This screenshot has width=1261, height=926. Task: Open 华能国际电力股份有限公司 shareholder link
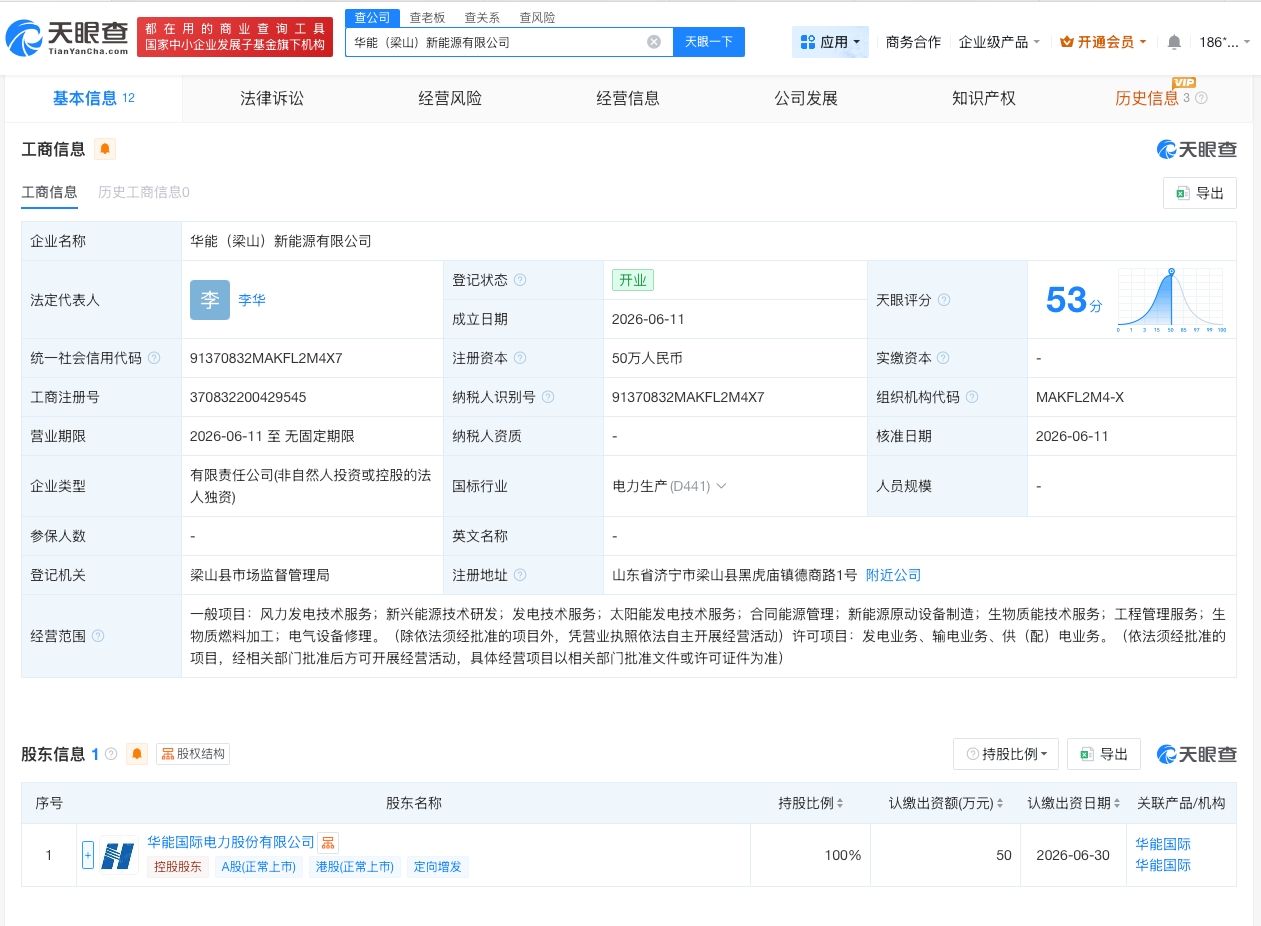pos(231,842)
